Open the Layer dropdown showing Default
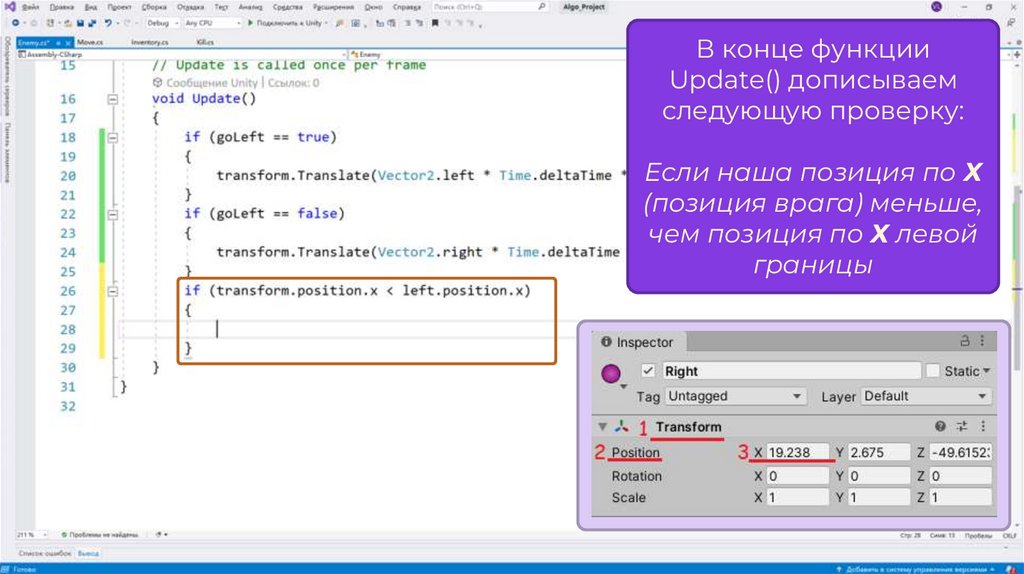Image resolution: width=1024 pixels, height=574 pixels. (925, 396)
